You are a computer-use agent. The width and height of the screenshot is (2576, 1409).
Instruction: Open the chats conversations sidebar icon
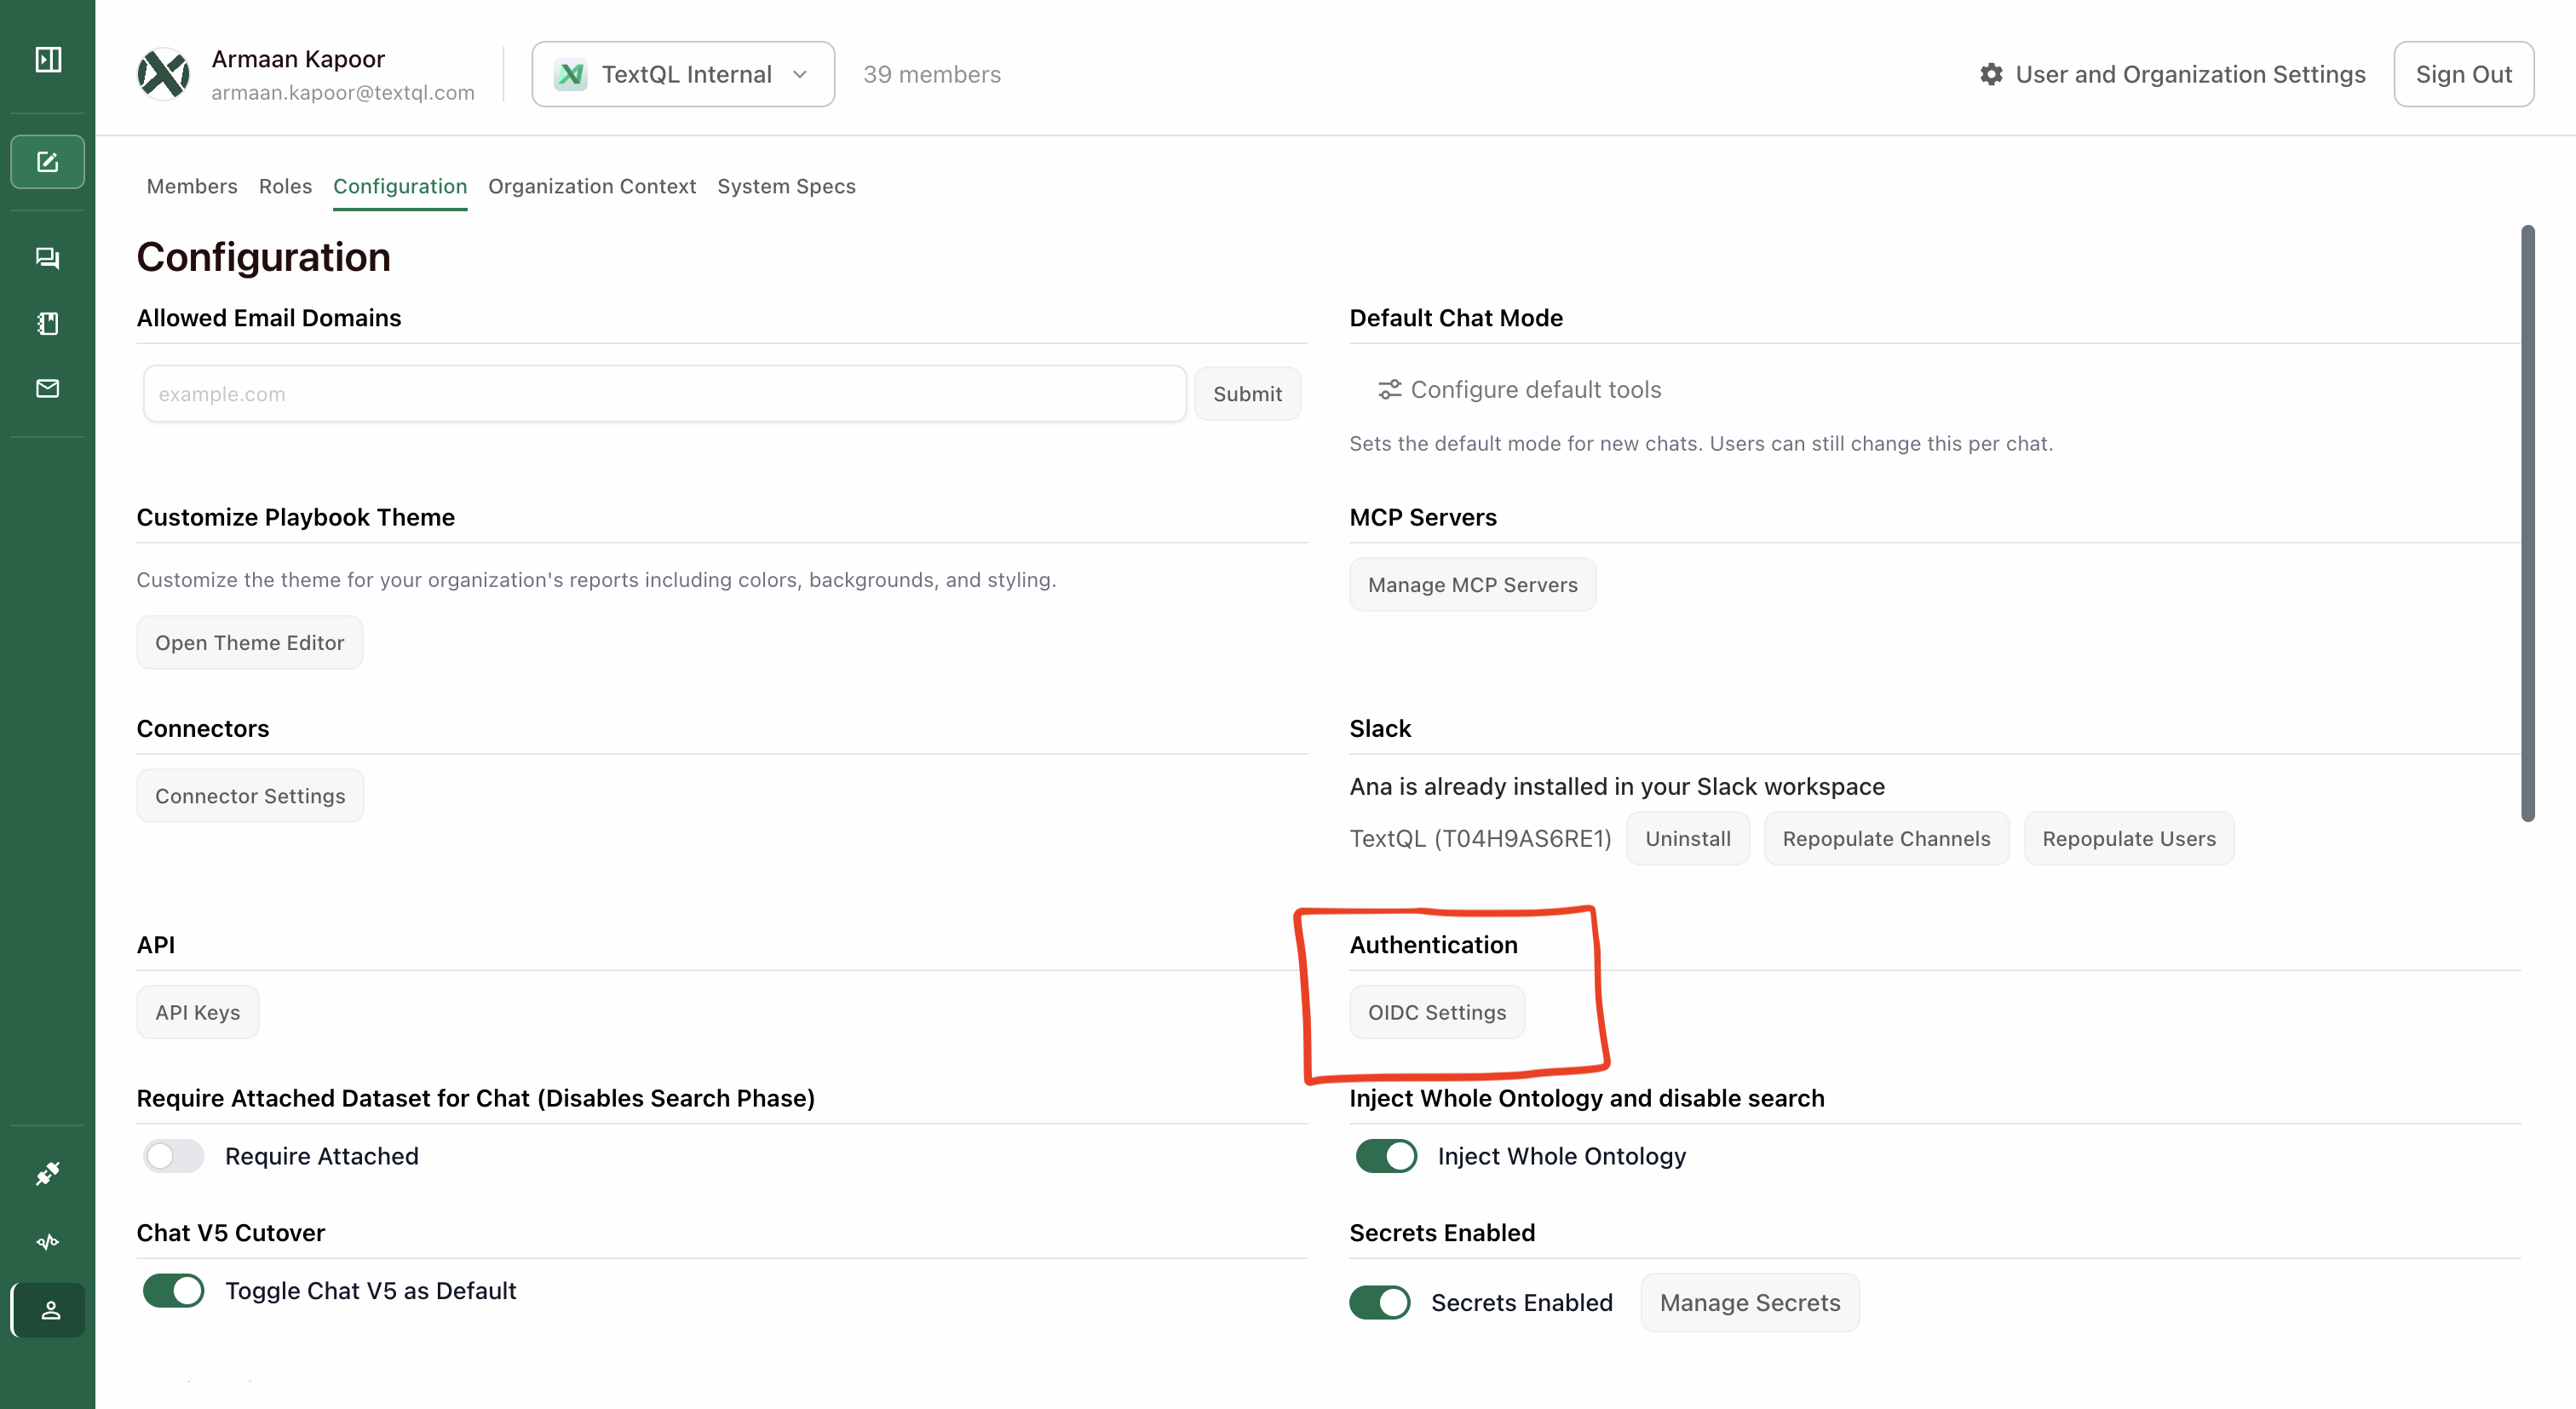click(48, 258)
